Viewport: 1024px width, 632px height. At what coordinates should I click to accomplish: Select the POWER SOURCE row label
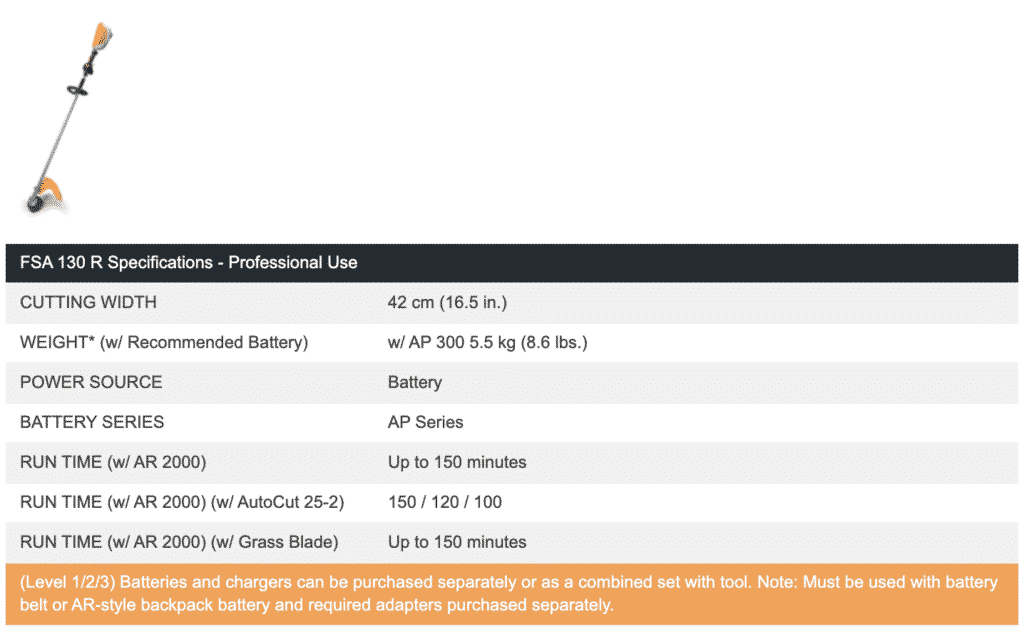tap(91, 382)
